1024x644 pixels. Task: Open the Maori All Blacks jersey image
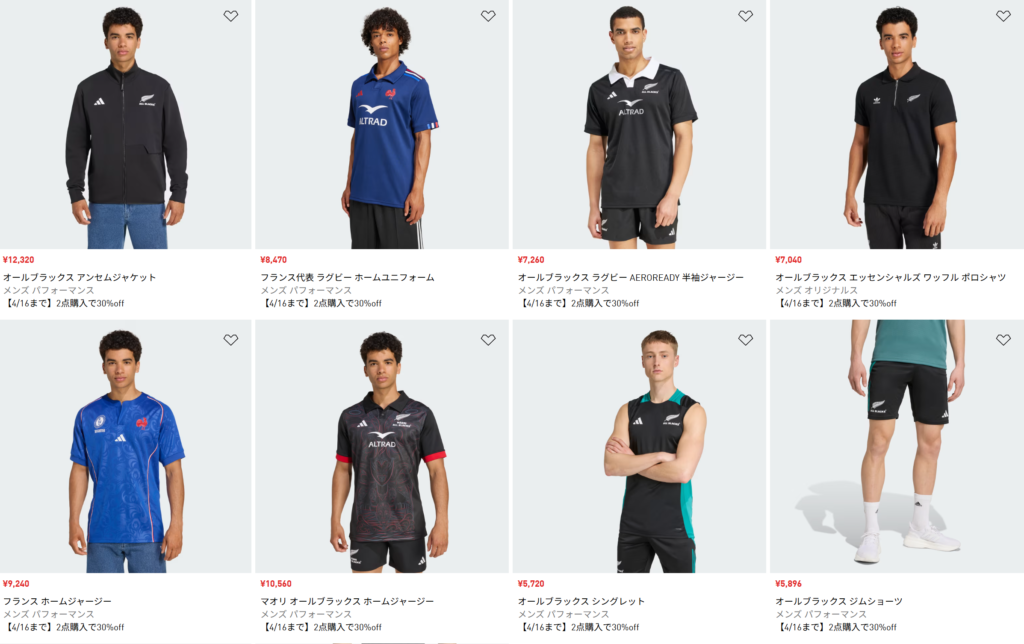pyautogui.click(x=383, y=450)
